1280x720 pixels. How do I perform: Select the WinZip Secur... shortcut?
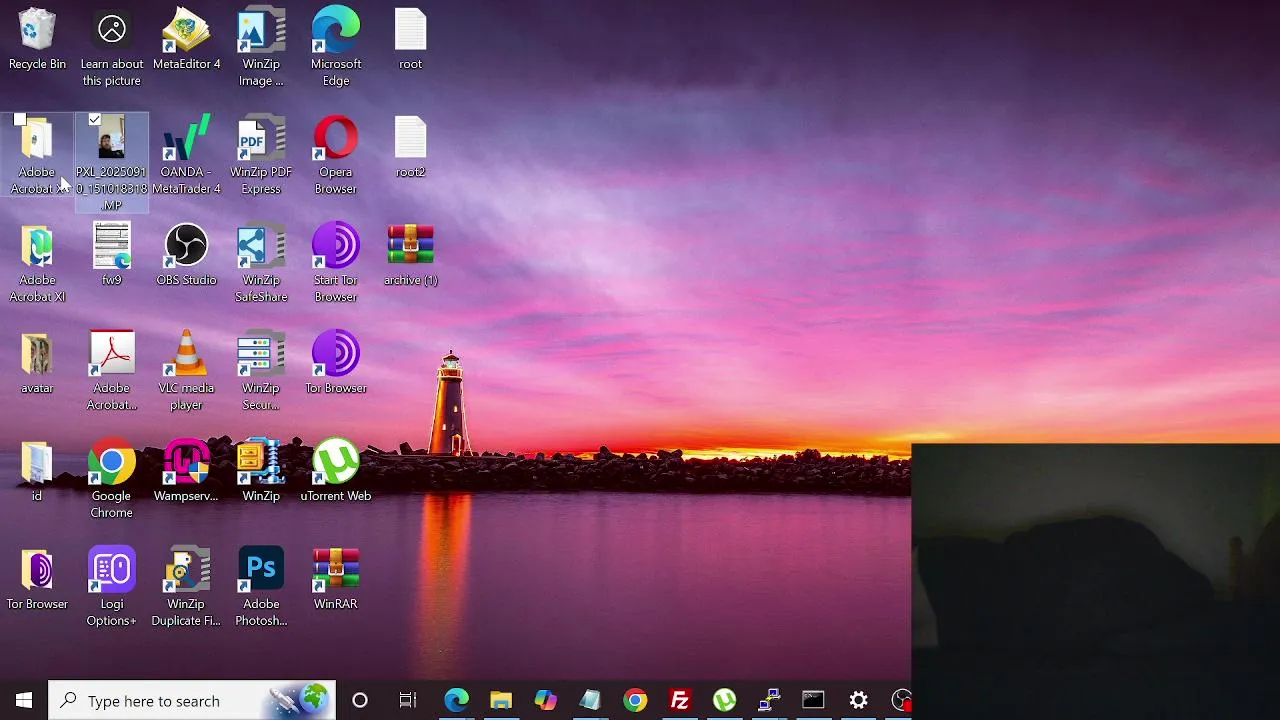[x=261, y=372]
